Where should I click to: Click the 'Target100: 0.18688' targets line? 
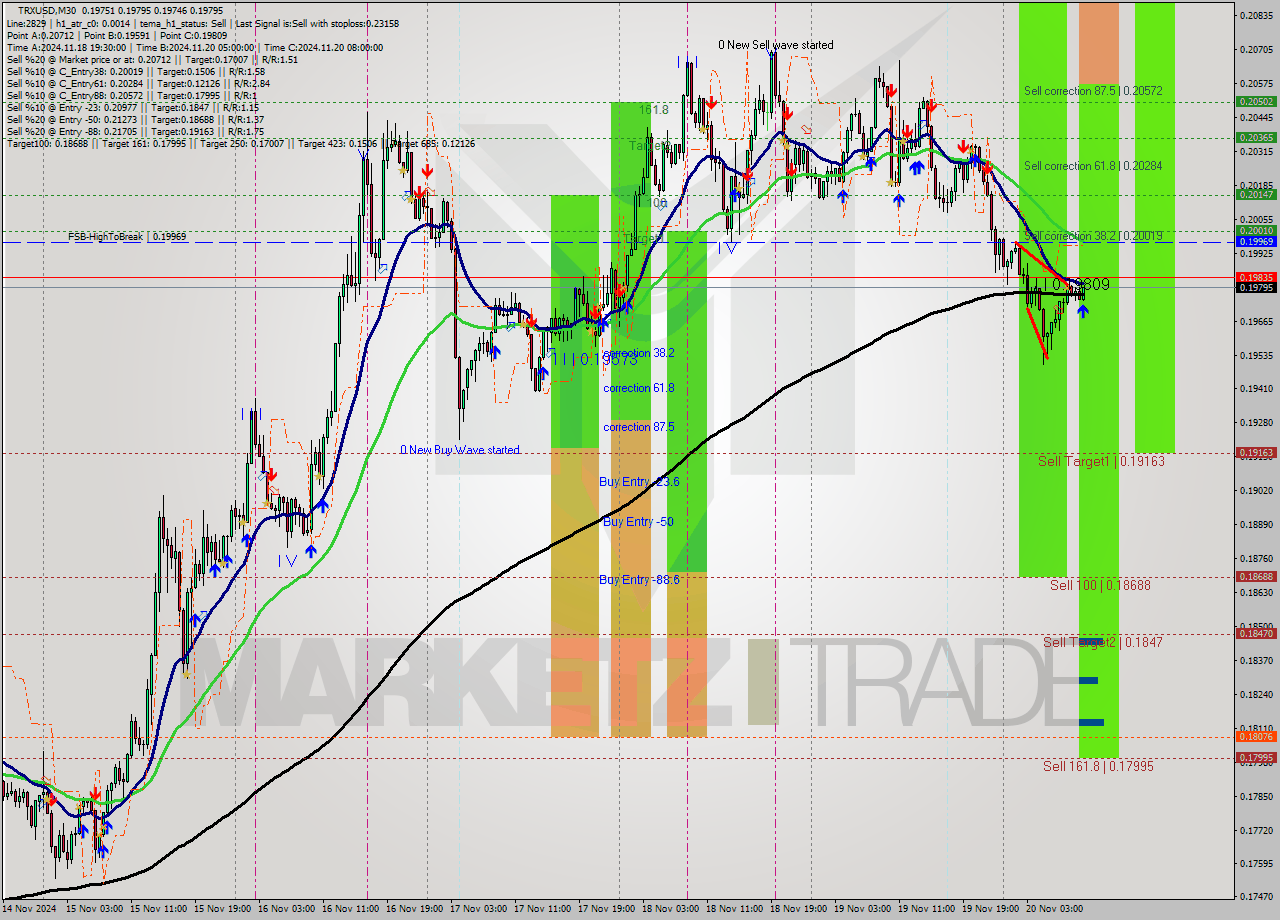tap(240, 143)
